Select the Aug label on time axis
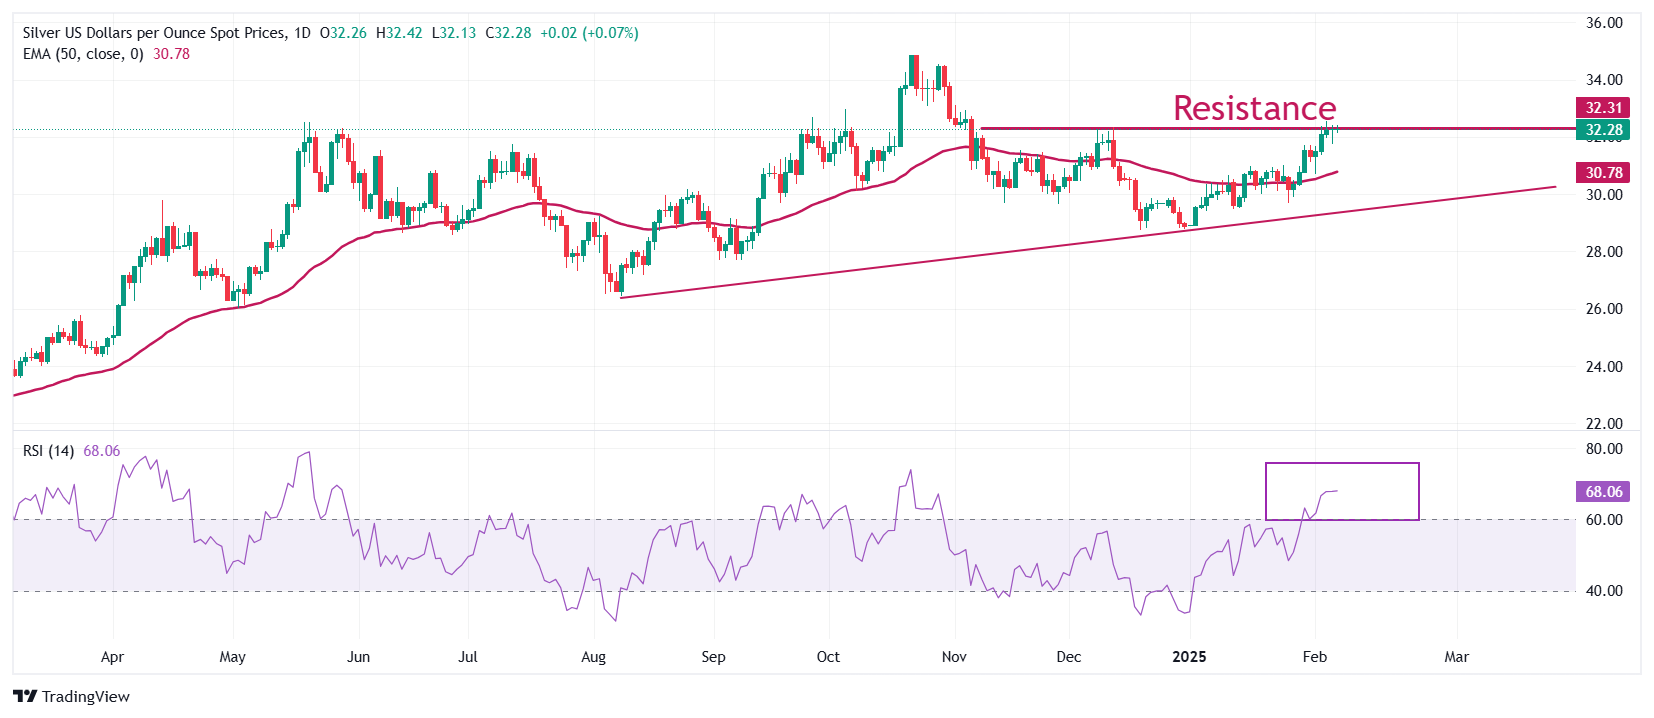 click(x=593, y=657)
